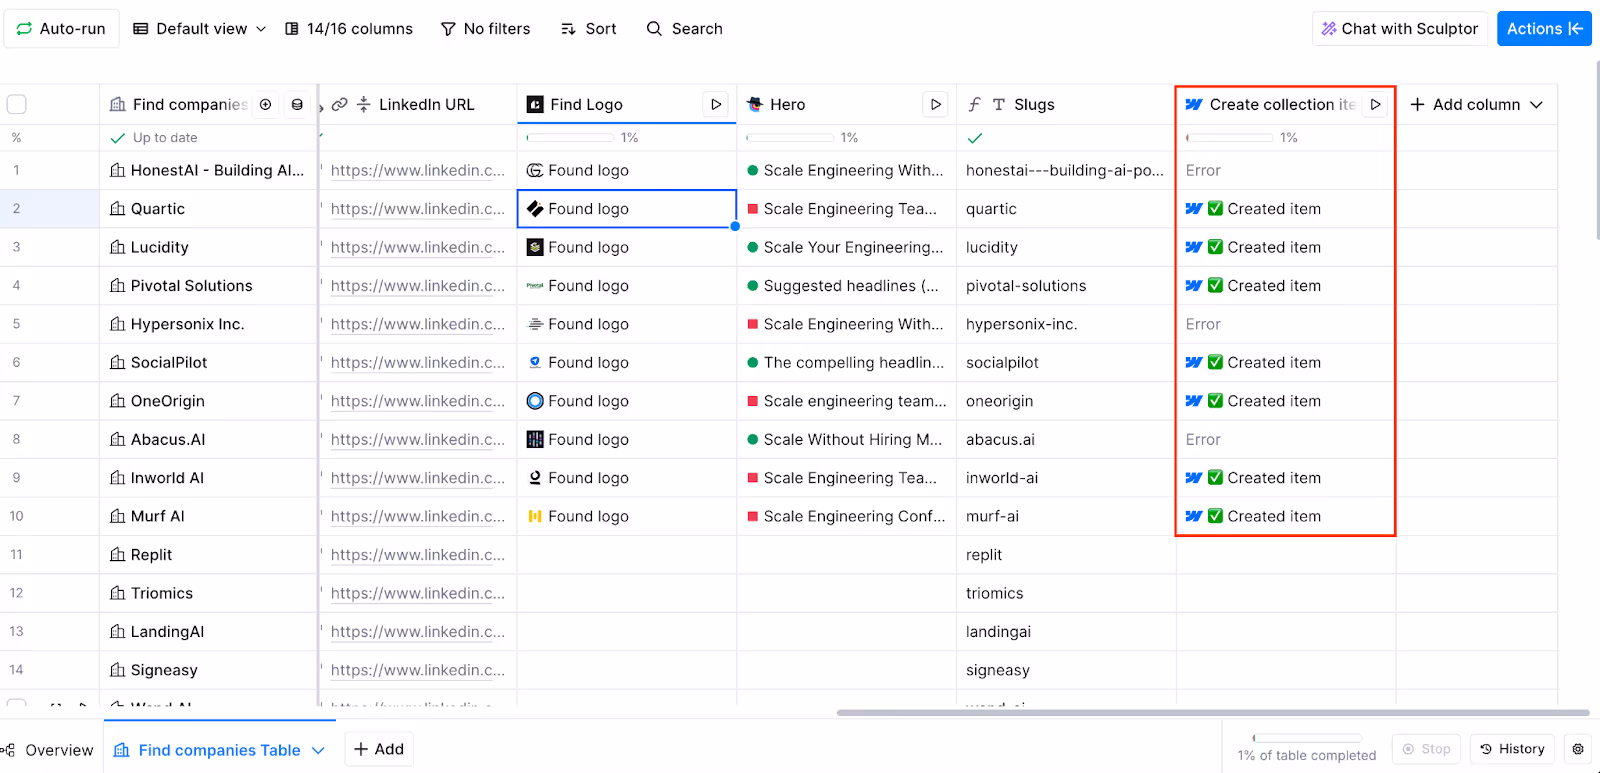This screenshot has height=773, width=1600.
Task: Click Quartic logo icon in Found logo cell
Action: (535, 209)
